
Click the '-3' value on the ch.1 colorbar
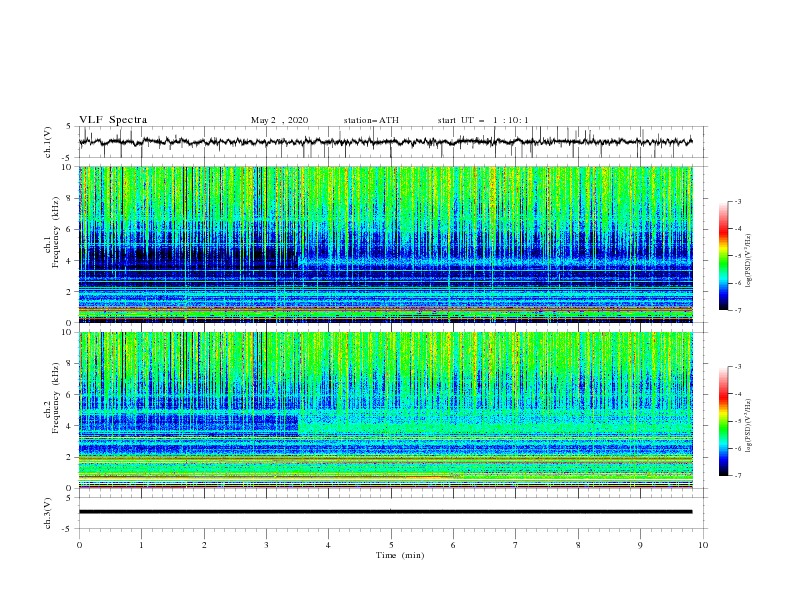point(738,201)
